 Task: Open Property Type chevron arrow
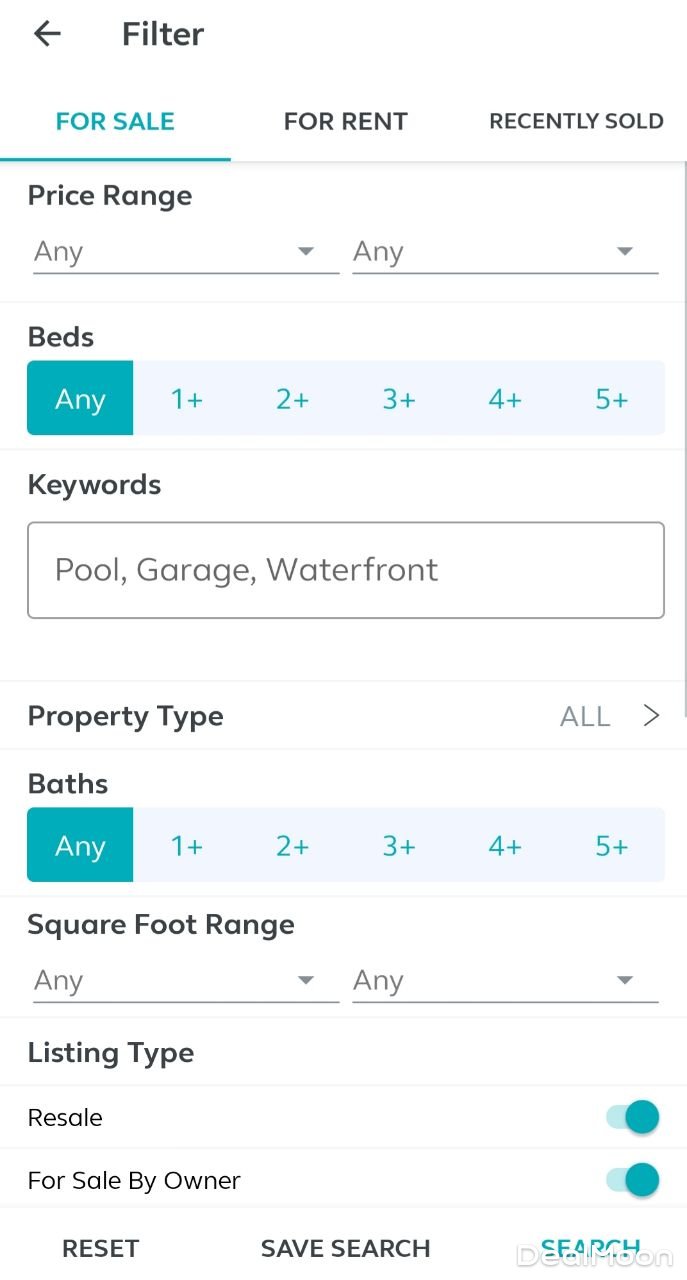(651, 716)
